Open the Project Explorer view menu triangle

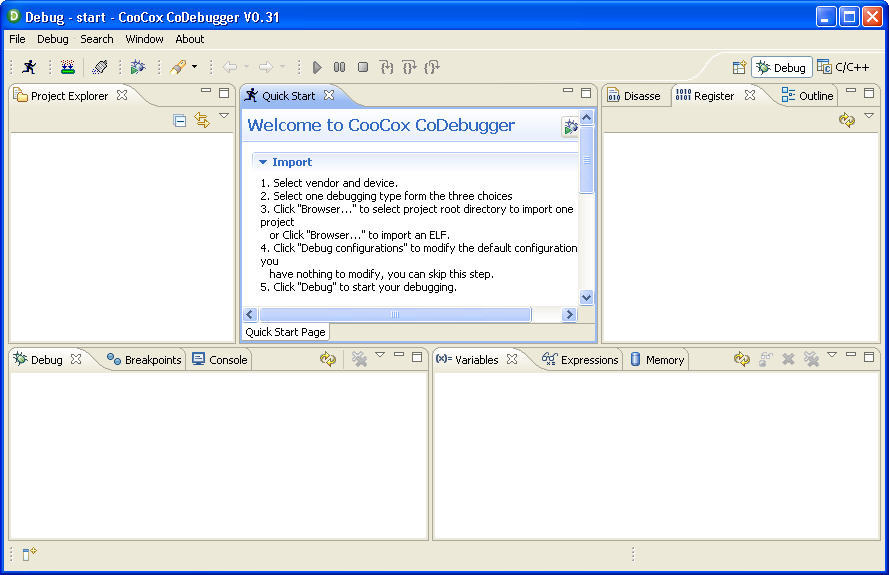224,116
